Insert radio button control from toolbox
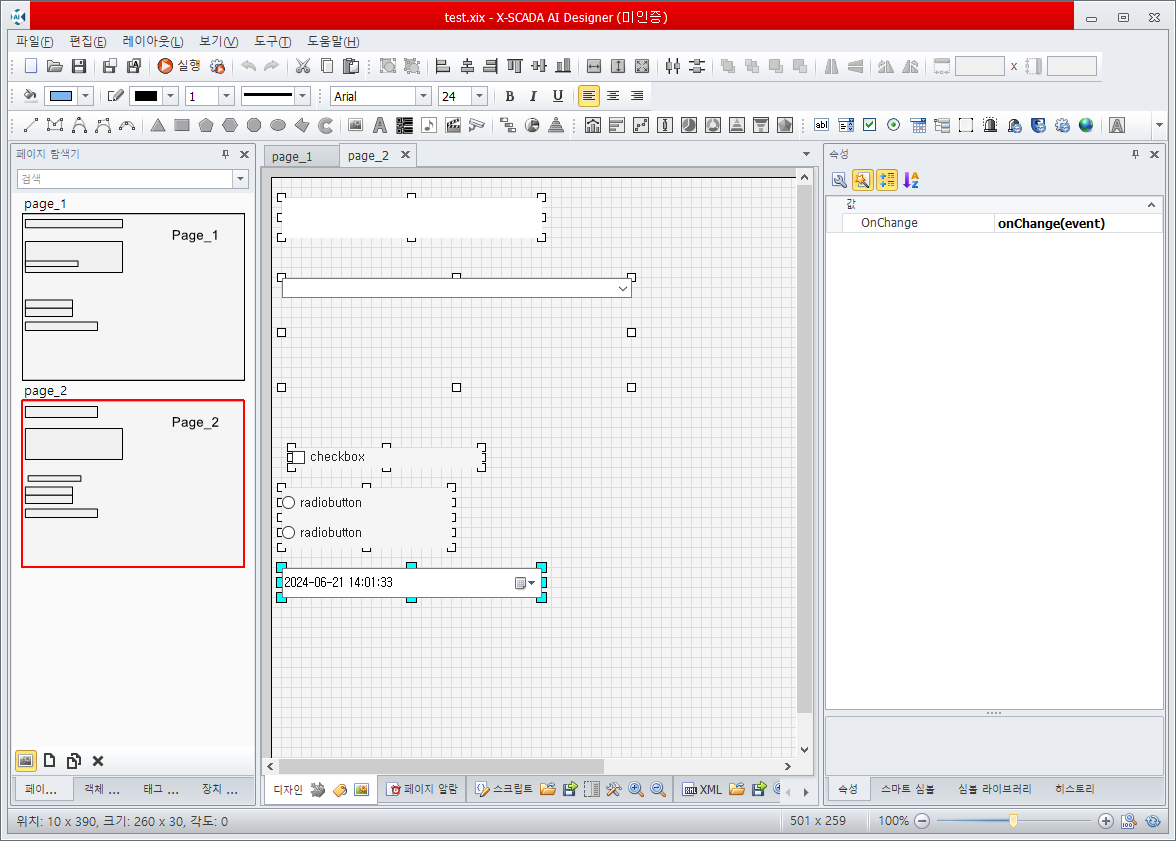 click(893, 125)
